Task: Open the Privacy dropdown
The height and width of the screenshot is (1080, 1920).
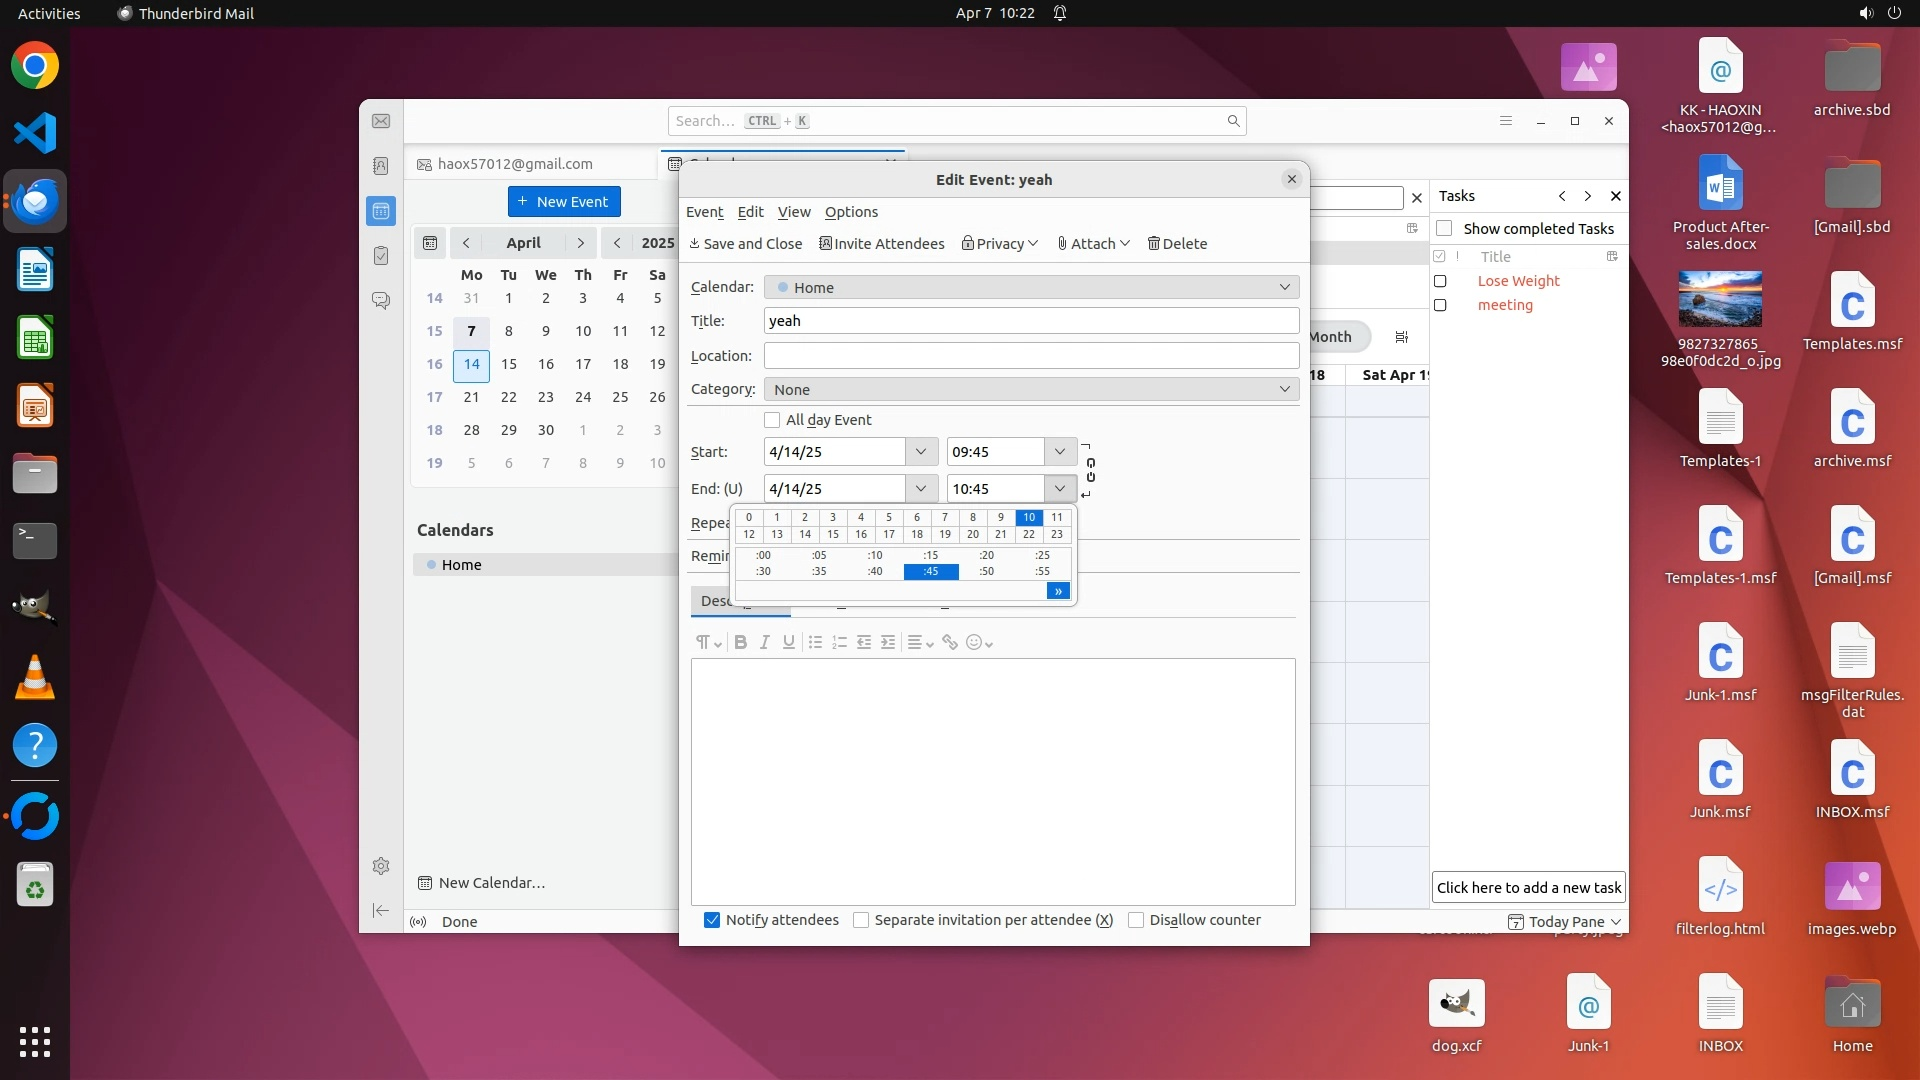Action: [x=1000, y=244]
